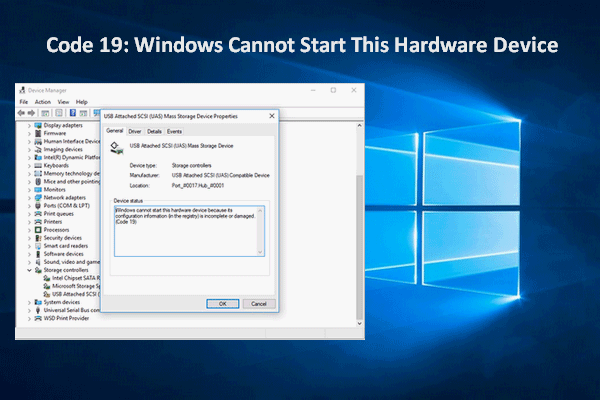Click the Device Manager title bar app icon
The width and height of the screenshot is (600, 400).
(22, 90)
